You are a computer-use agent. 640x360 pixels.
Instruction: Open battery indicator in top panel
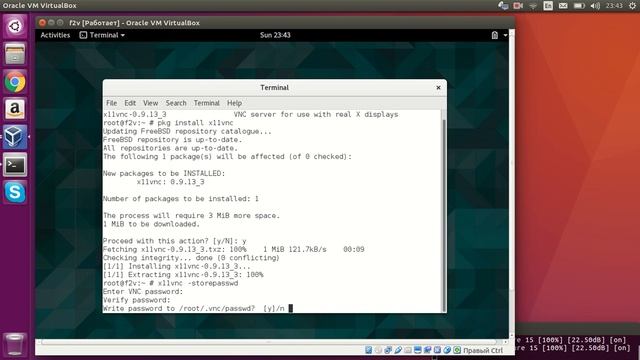click(579, 5)
